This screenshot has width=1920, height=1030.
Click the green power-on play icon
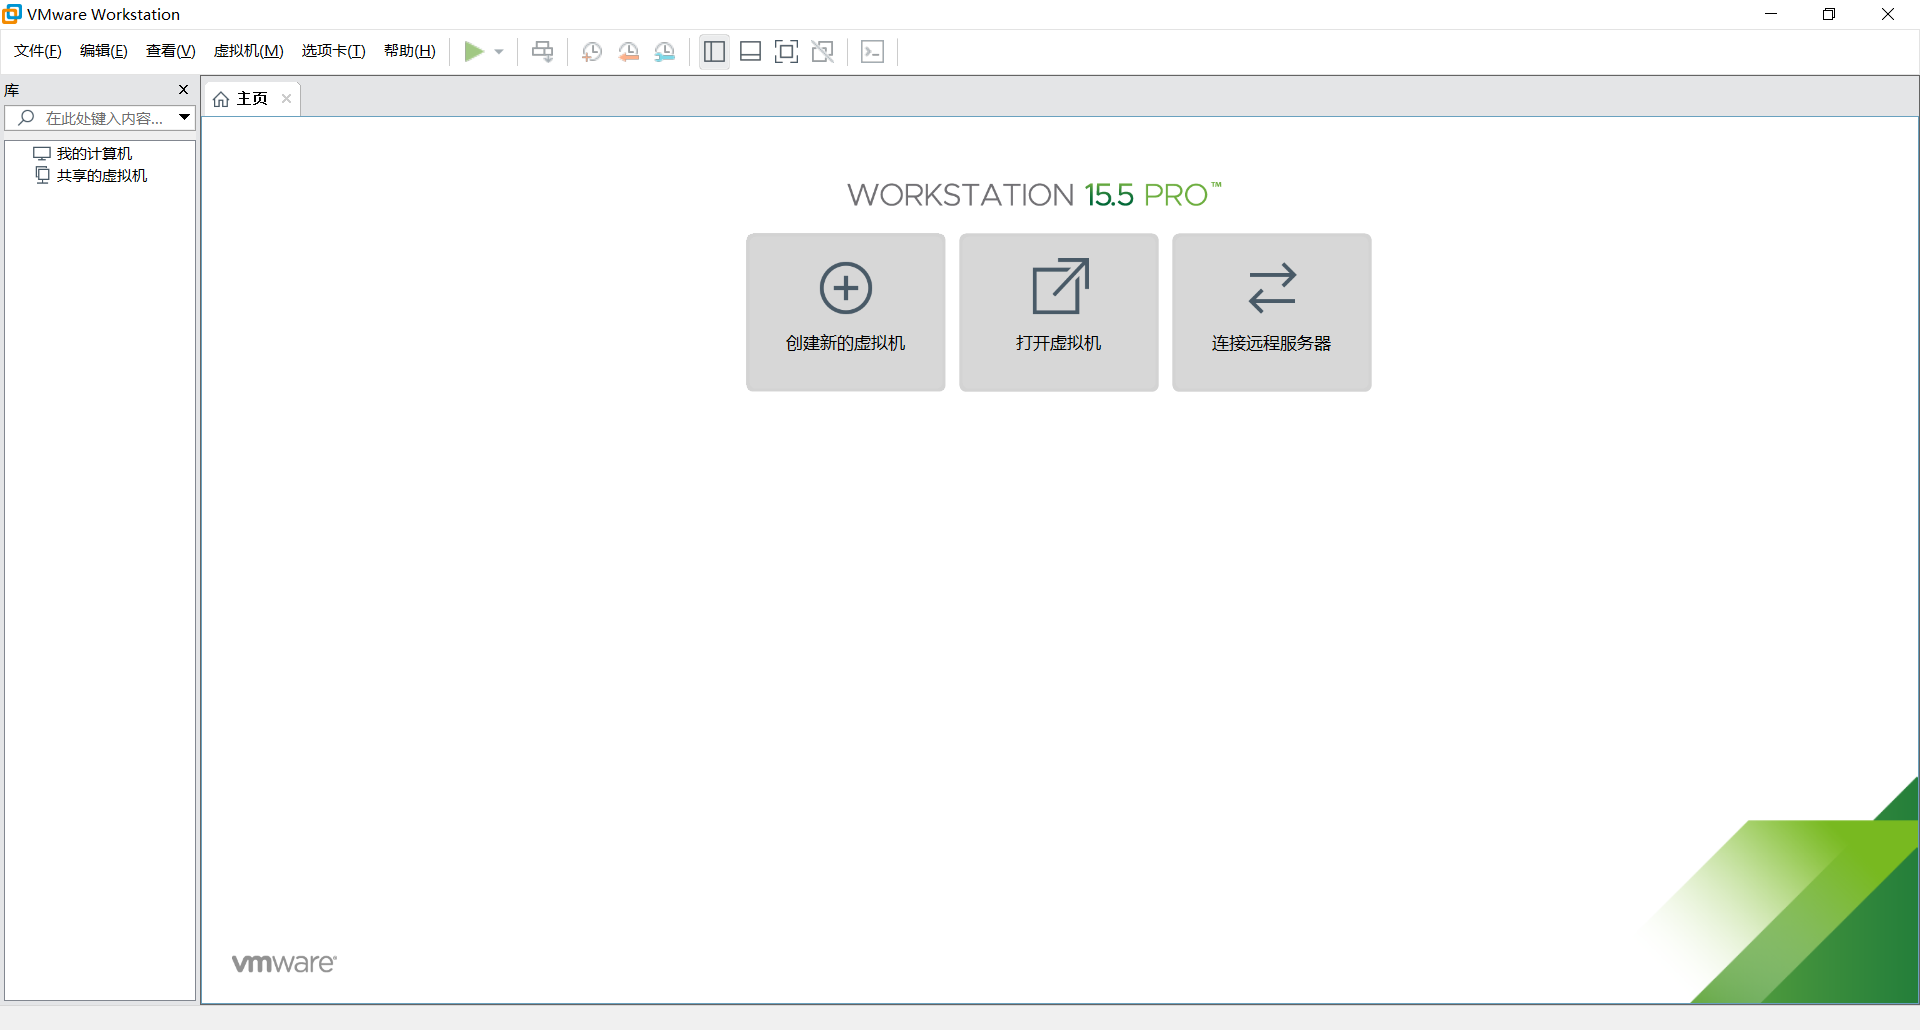coord(474,51)
